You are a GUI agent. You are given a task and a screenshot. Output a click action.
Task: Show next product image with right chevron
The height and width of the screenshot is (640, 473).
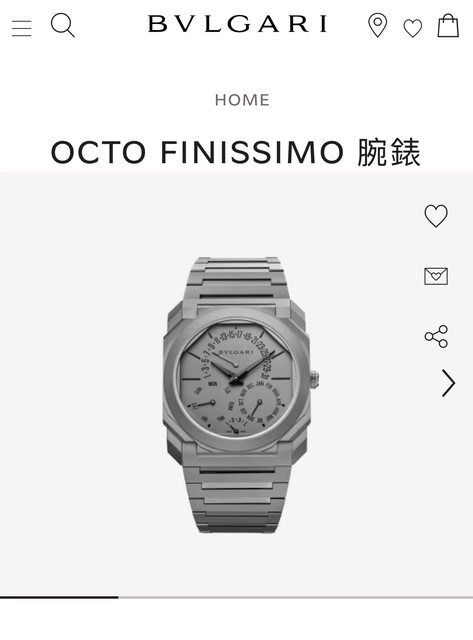pyautogui.click(x=448, y=383)
